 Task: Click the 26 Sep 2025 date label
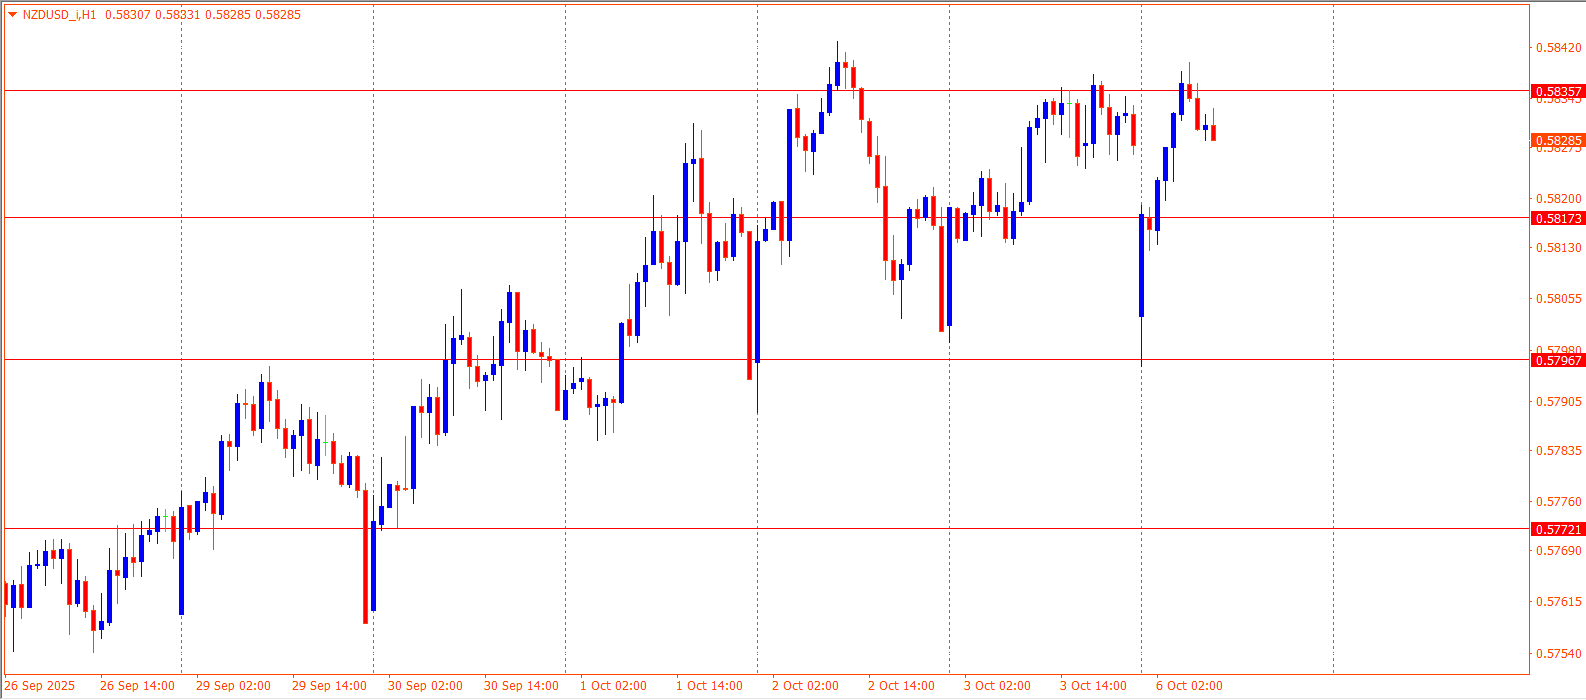pyautogui.click(x=39, y=686)
